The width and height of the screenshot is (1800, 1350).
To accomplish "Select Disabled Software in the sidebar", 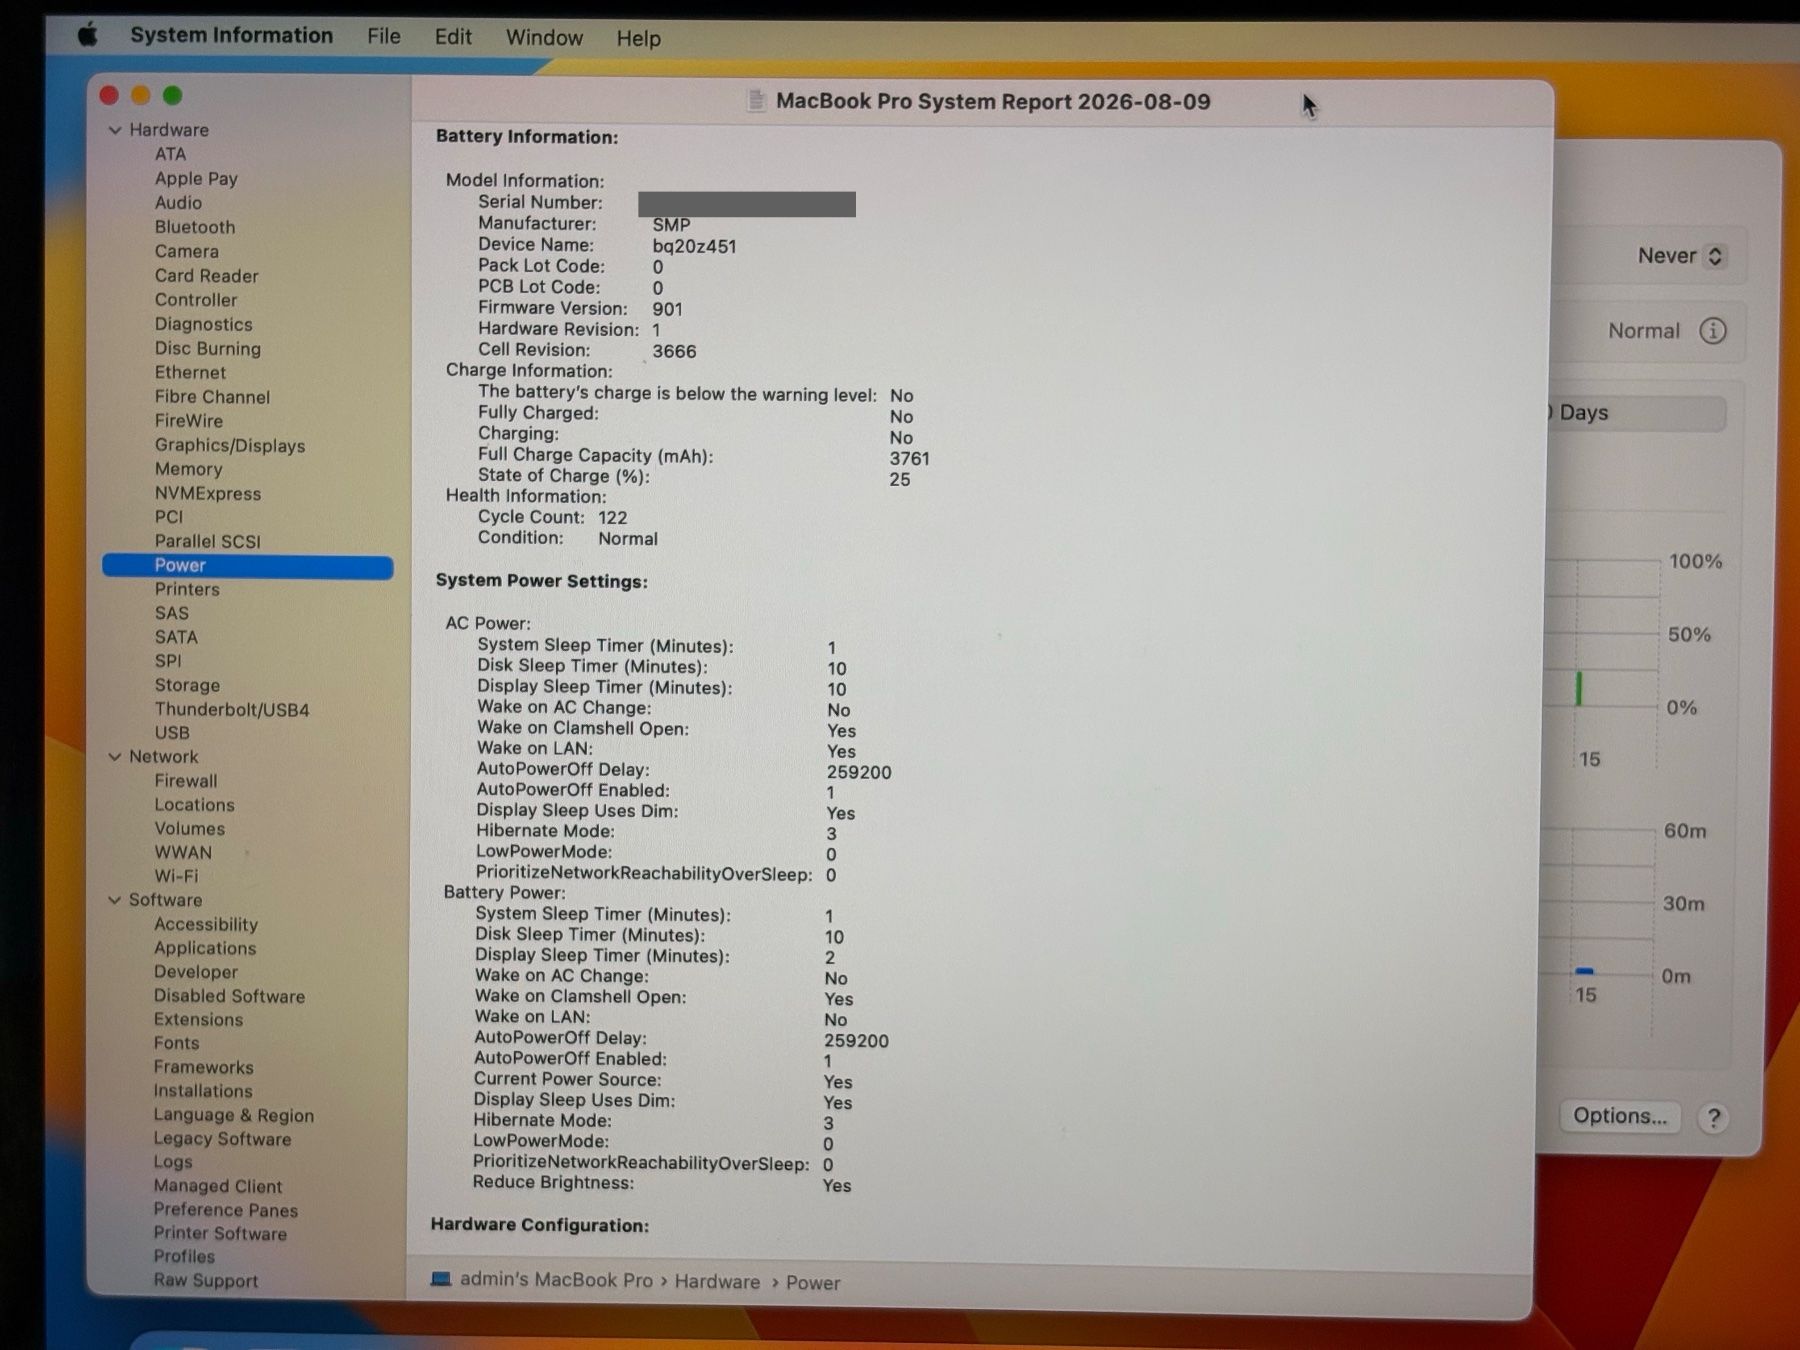I will 229,996.
